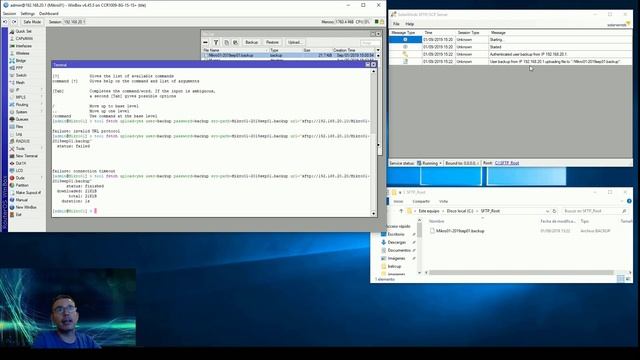Switch to Vista tab in Explorer

(443, 202)
